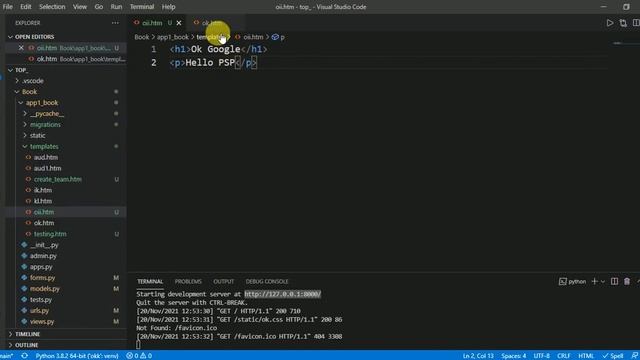
Task: Open errors and warnings count in status bar
Action: [x=139, y=356]
